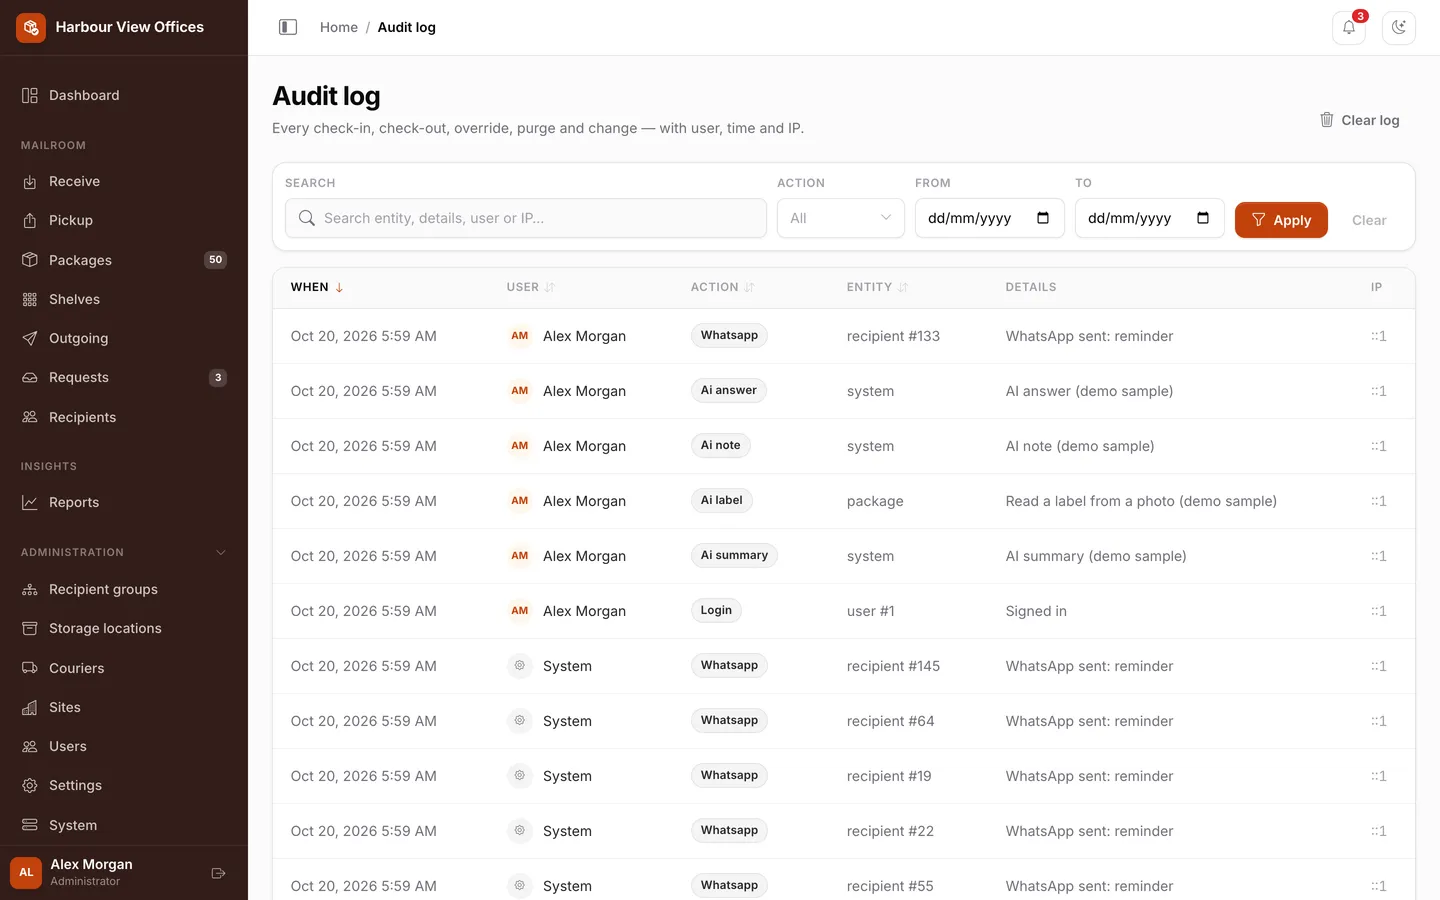The width and height of the screenshot is (1440, 900).
Task: Open the Action filter dropdown
Action: pyautogui.click(x=841, y=218)
